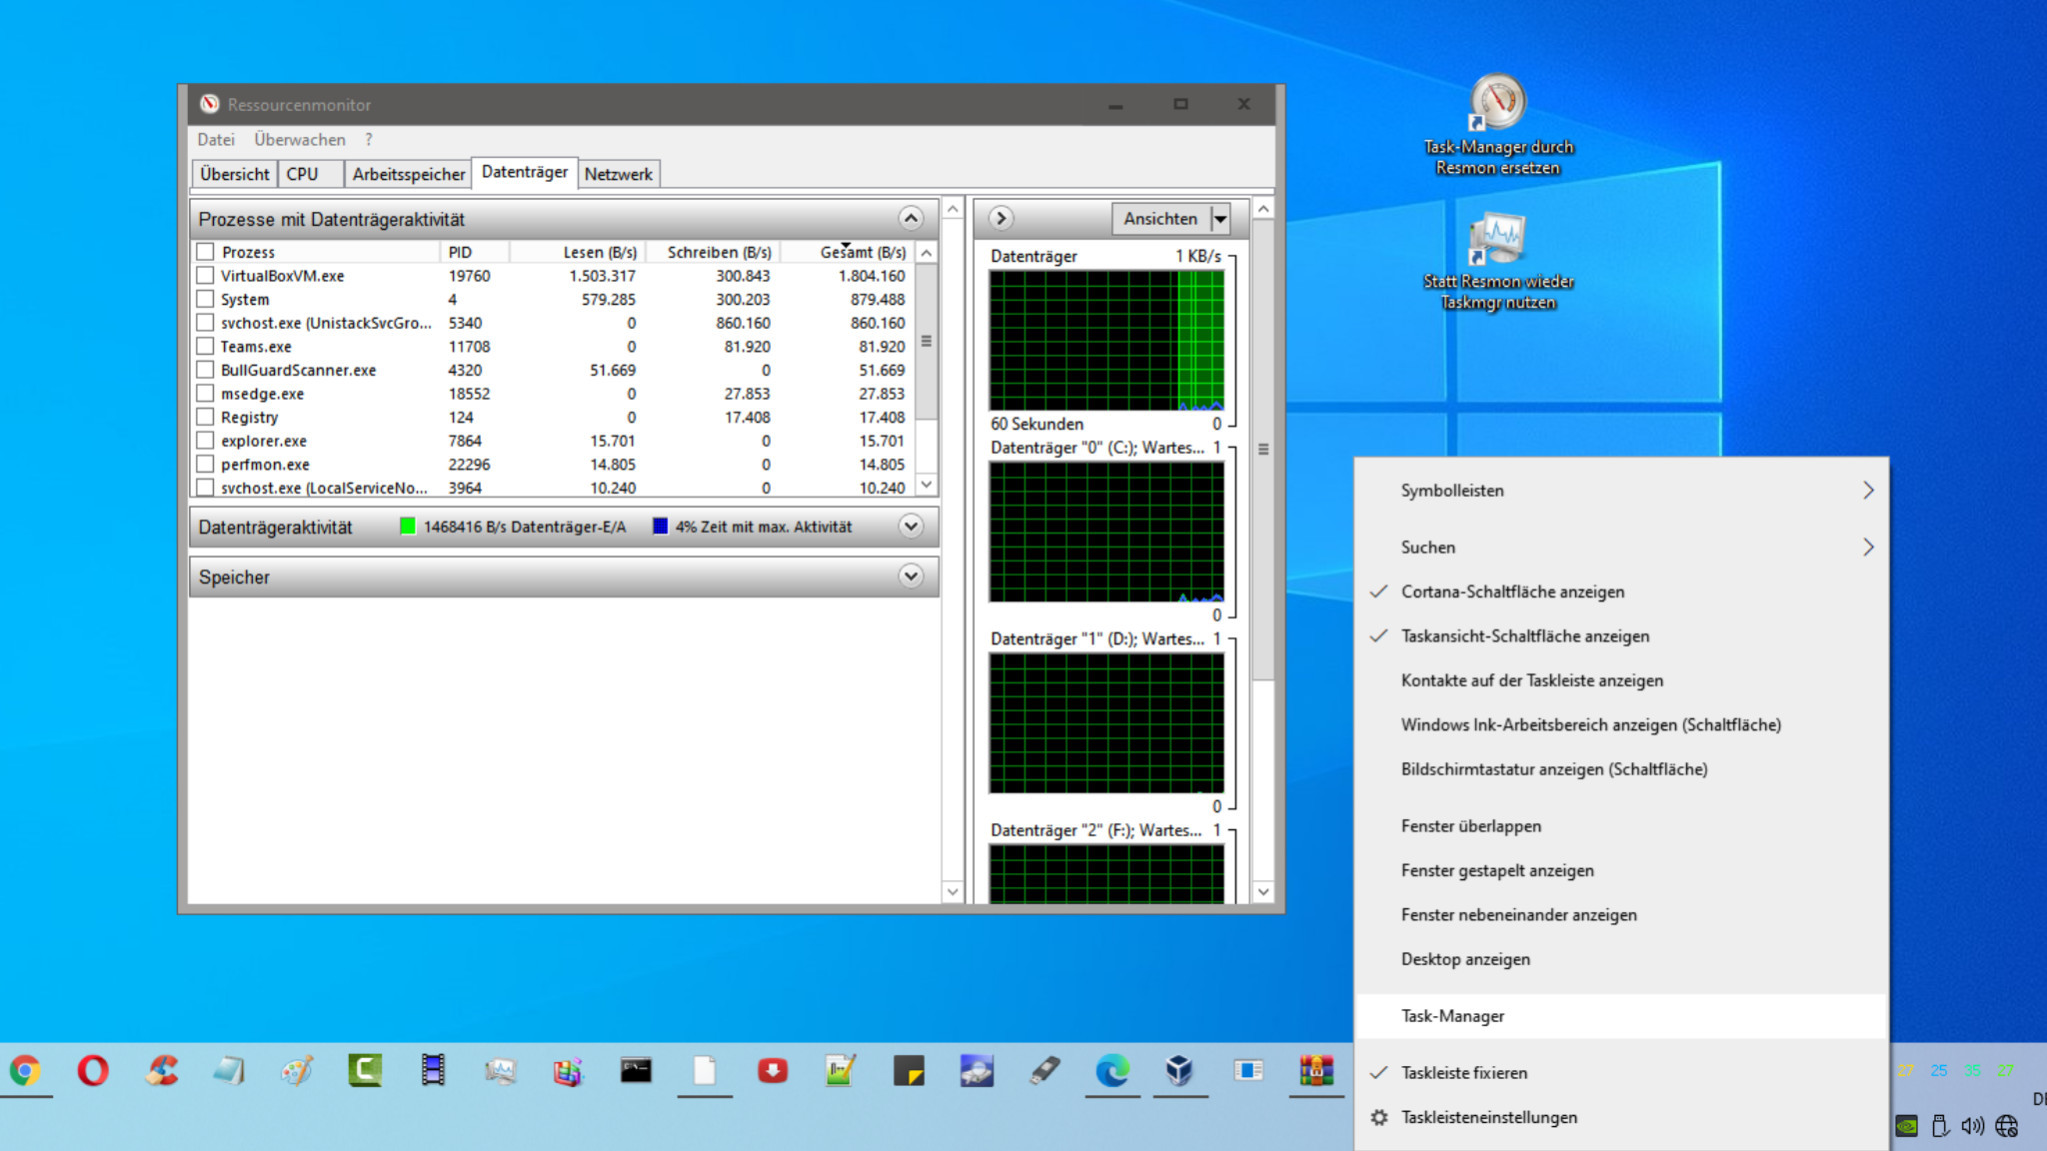Click the Ansichten button
The image size is (2047, 1151).
point(1160,218)
